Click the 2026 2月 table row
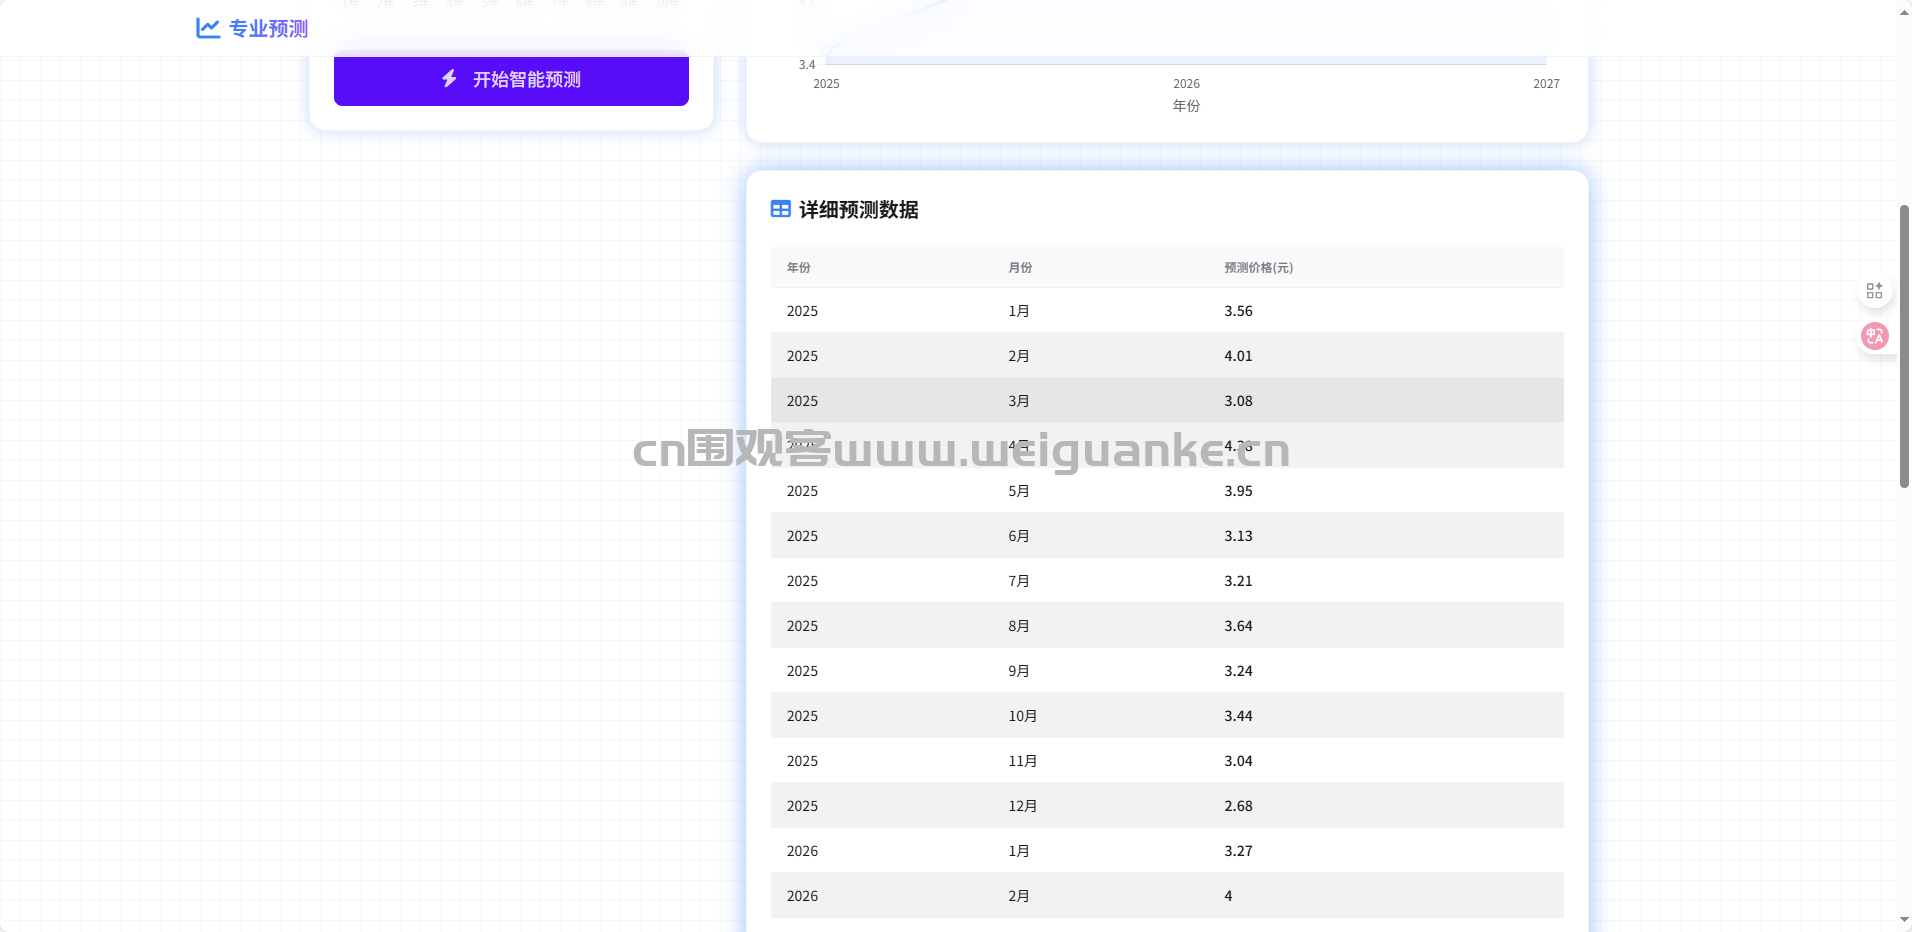The image size is (1912, 932). pyautogui.click(x=1166, y=896)
